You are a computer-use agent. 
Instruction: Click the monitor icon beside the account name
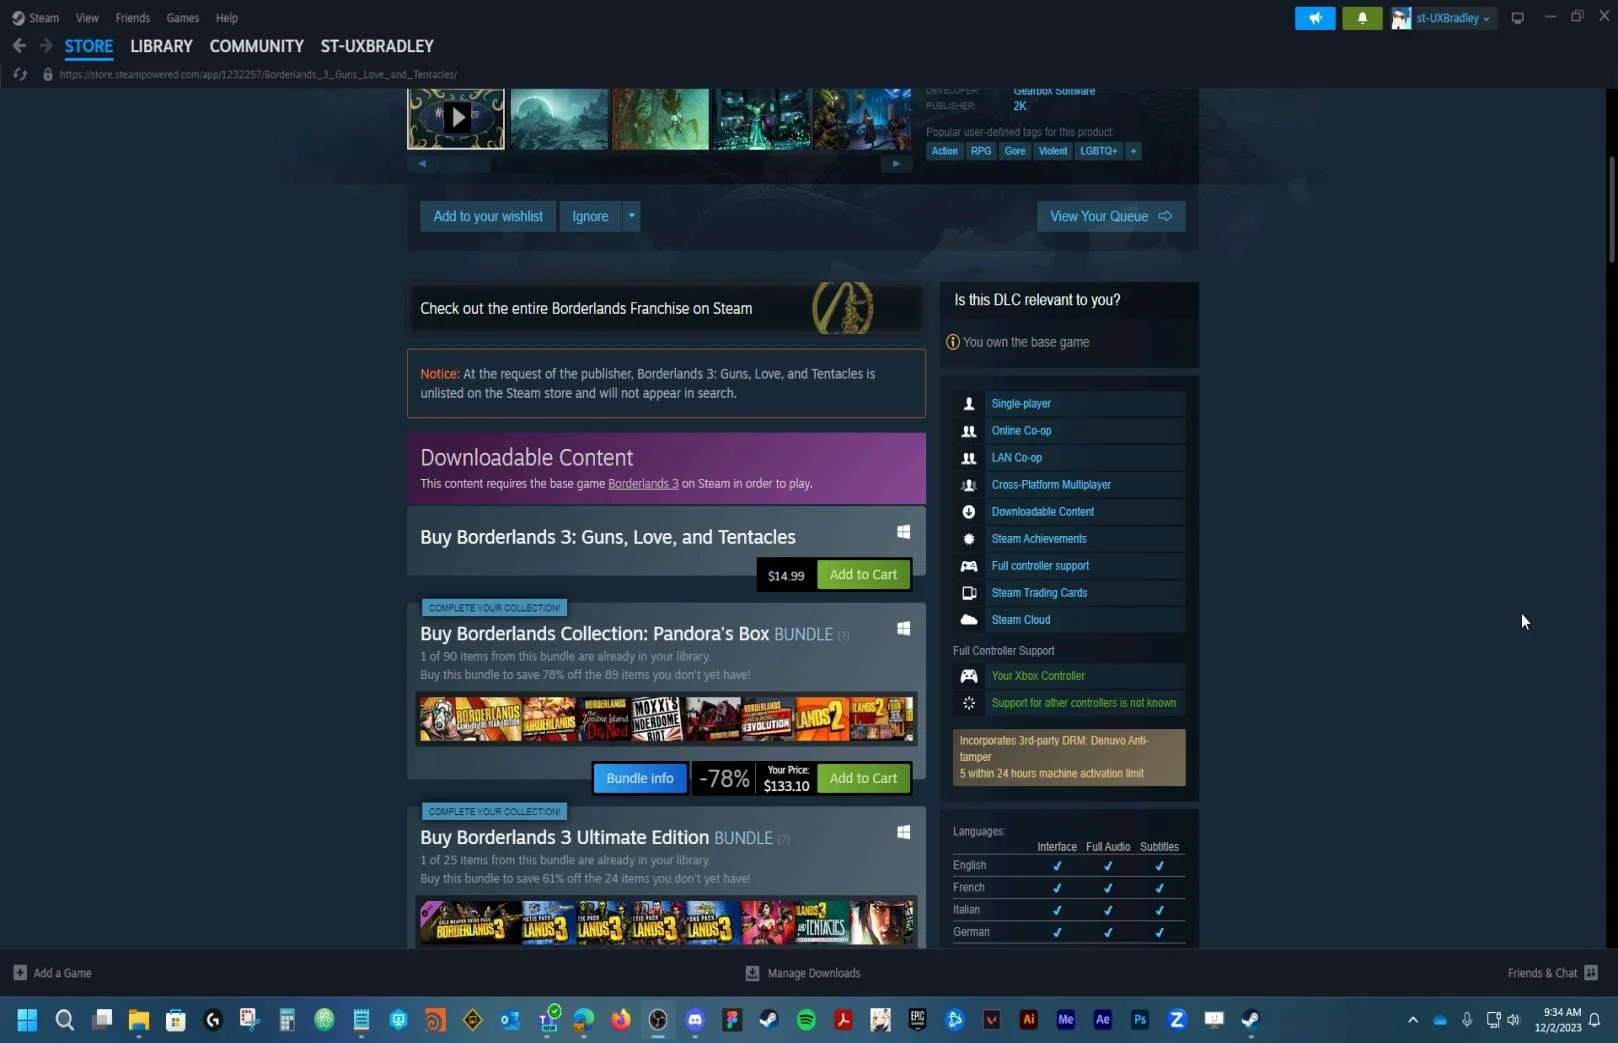point(1517,18)
